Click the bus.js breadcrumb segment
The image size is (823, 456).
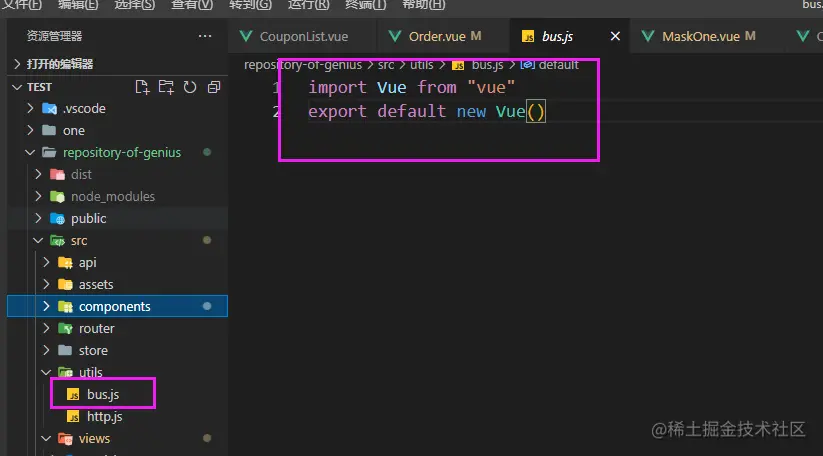(x=487, y=65)
